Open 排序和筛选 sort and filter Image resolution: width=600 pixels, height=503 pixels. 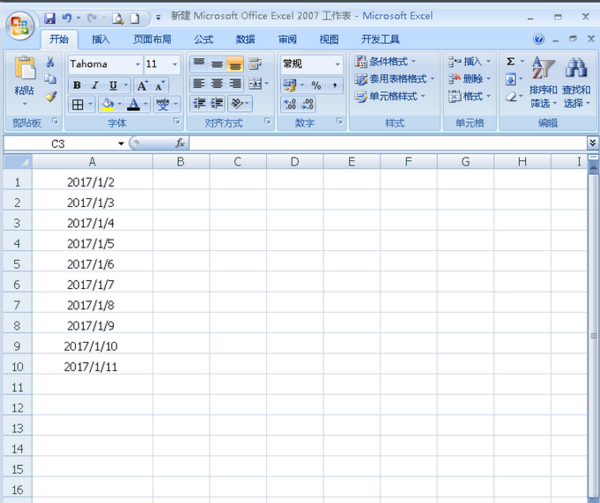tap(543, 82)
